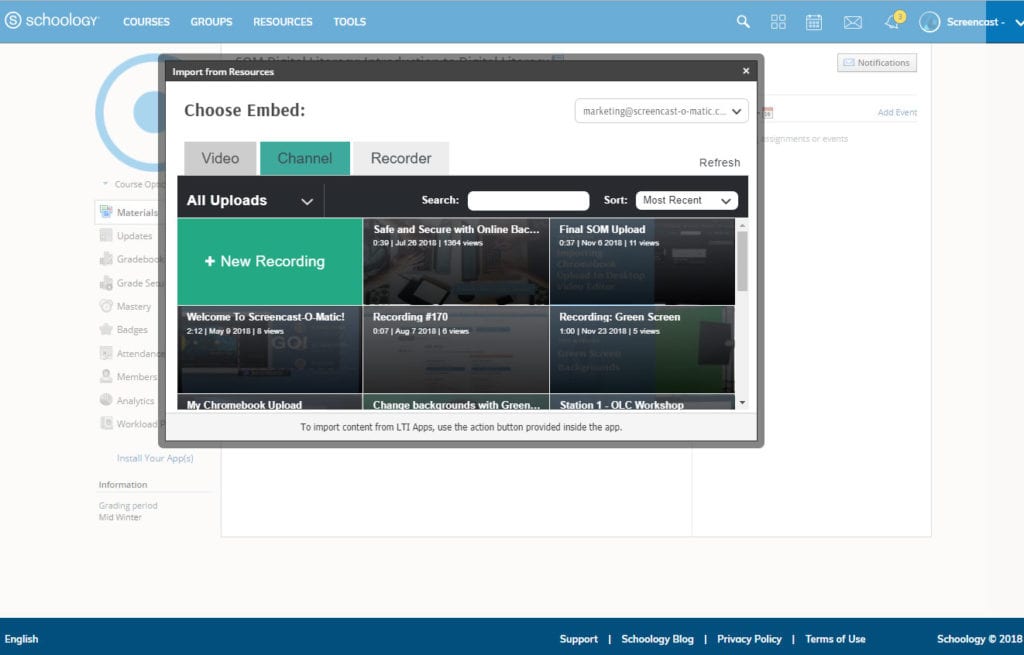Change the English language setting
This screenshot has height=655, width=1024.
point(22,639)
